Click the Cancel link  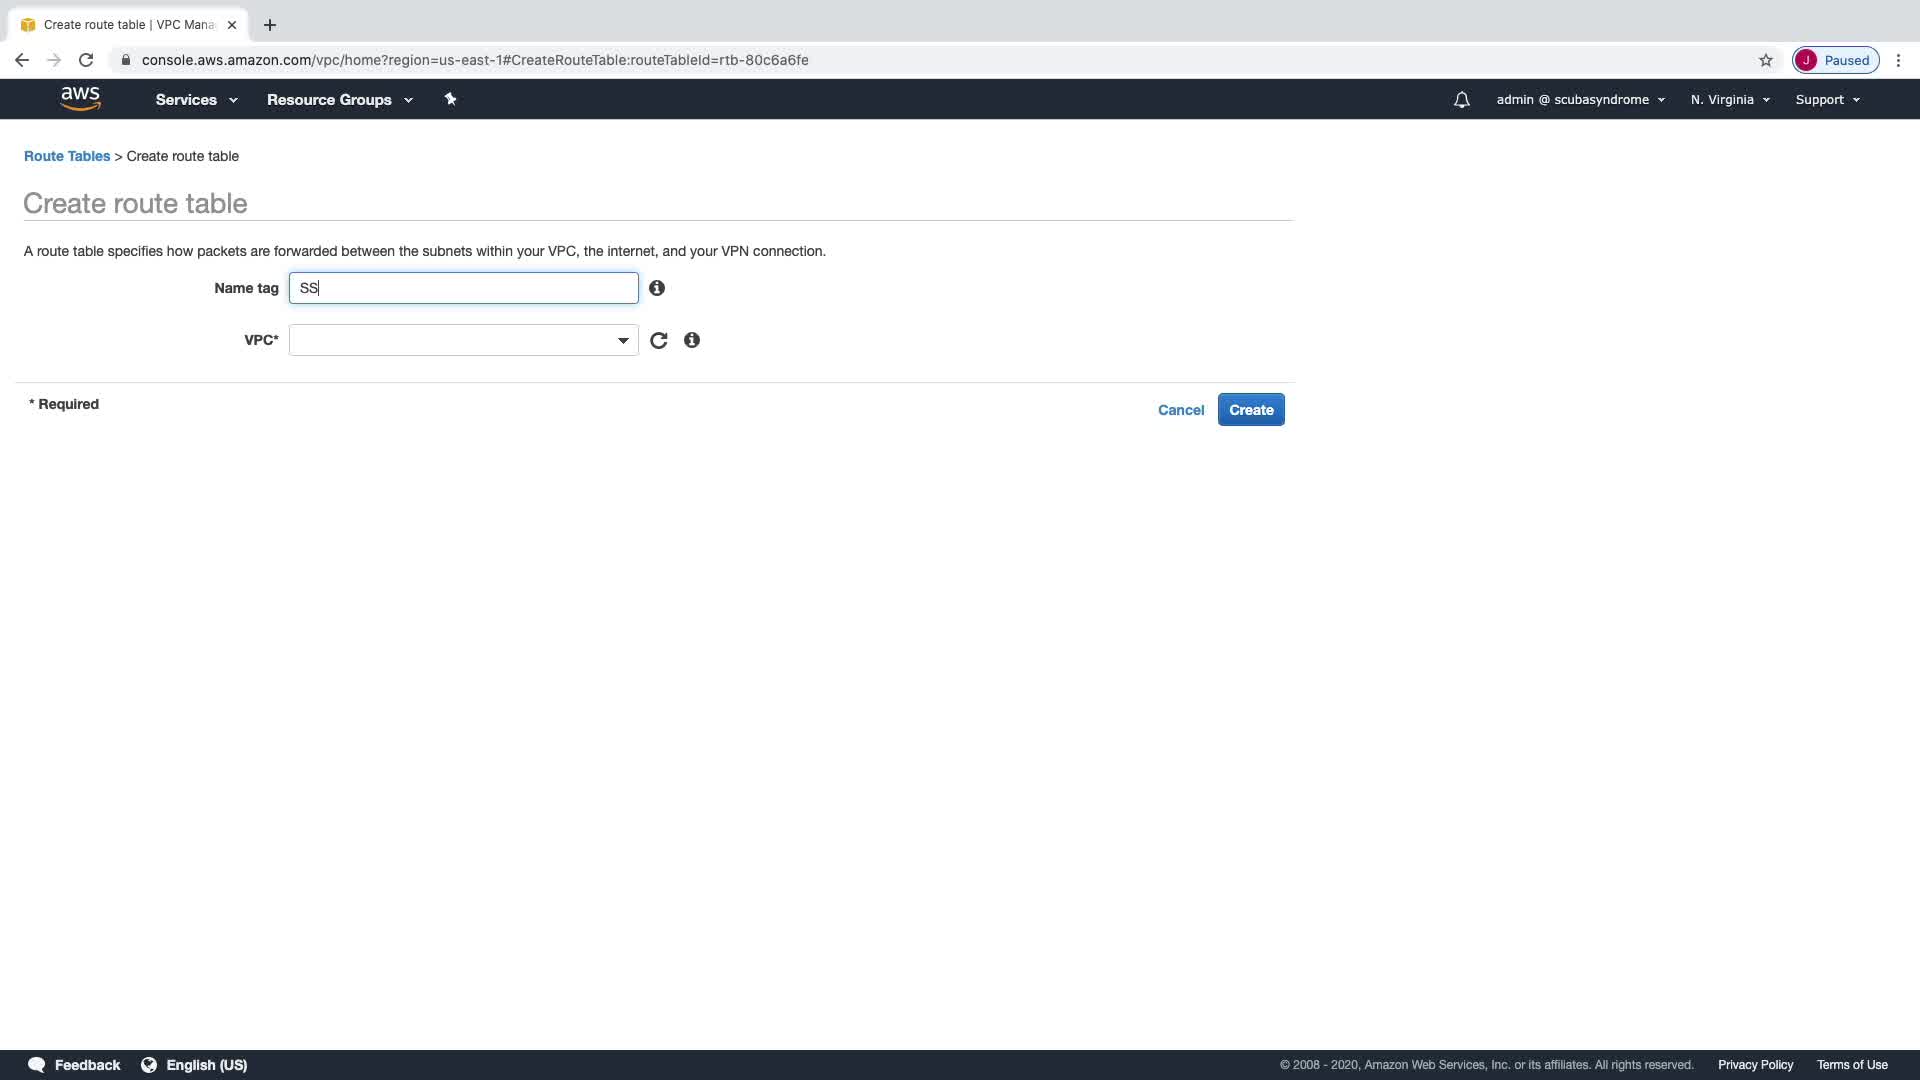[1181, 410]
